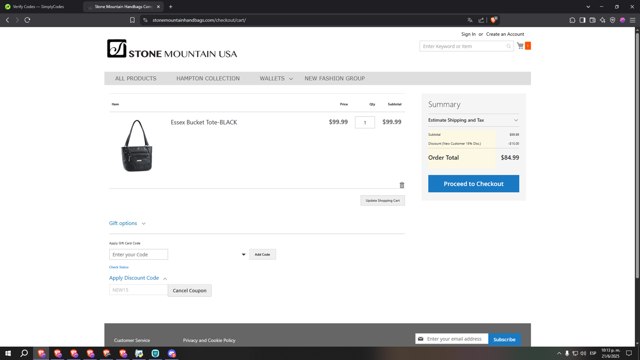Open the extensions puzzle icon
Image resolution: width=640 pixels, height=360 pixels.
tap(572, 20)
